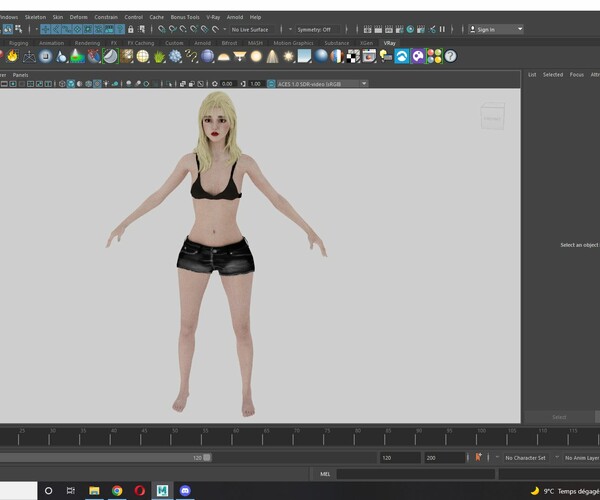Viewport: 600px width, 500px height.
Task: Open the Skeleton menu
Action: (35, 17)
